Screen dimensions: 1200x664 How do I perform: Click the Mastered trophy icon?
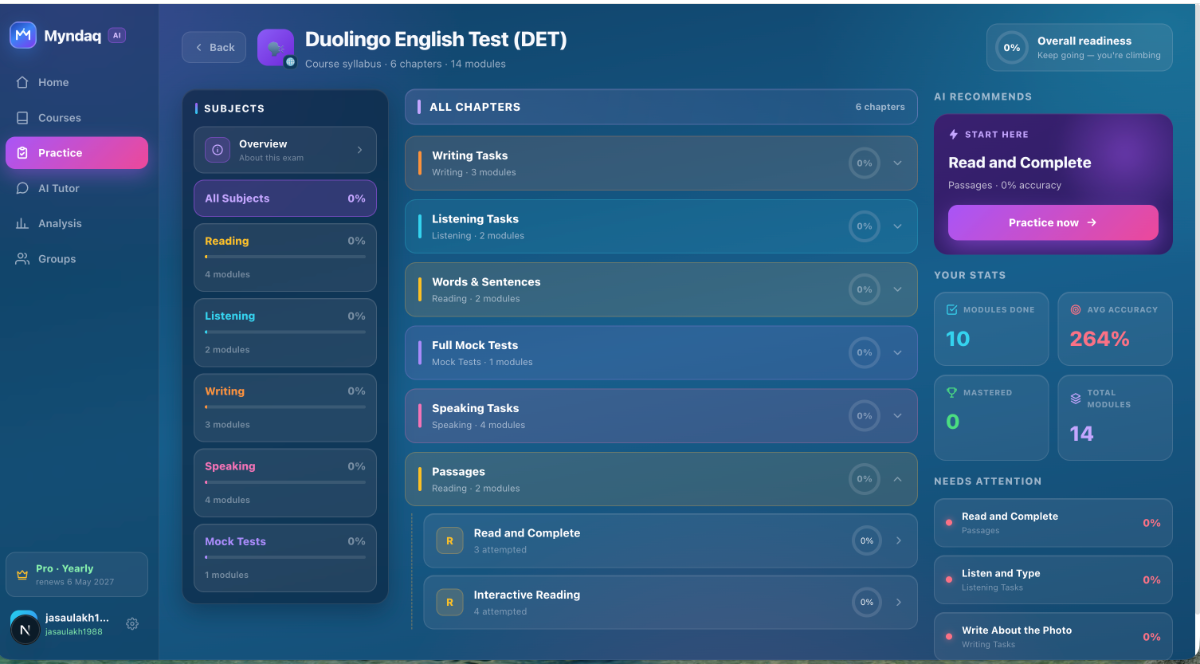pyautogui.click(x=951, y=393)
